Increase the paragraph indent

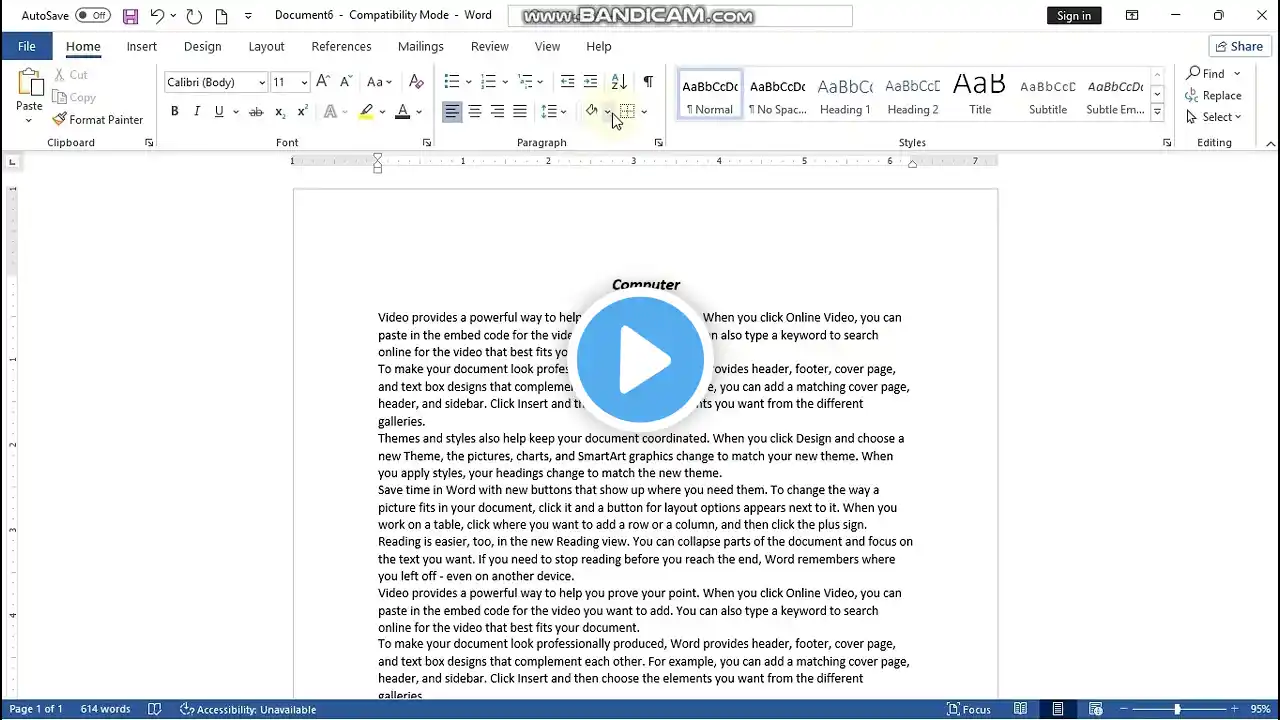(x=590, y=82)
